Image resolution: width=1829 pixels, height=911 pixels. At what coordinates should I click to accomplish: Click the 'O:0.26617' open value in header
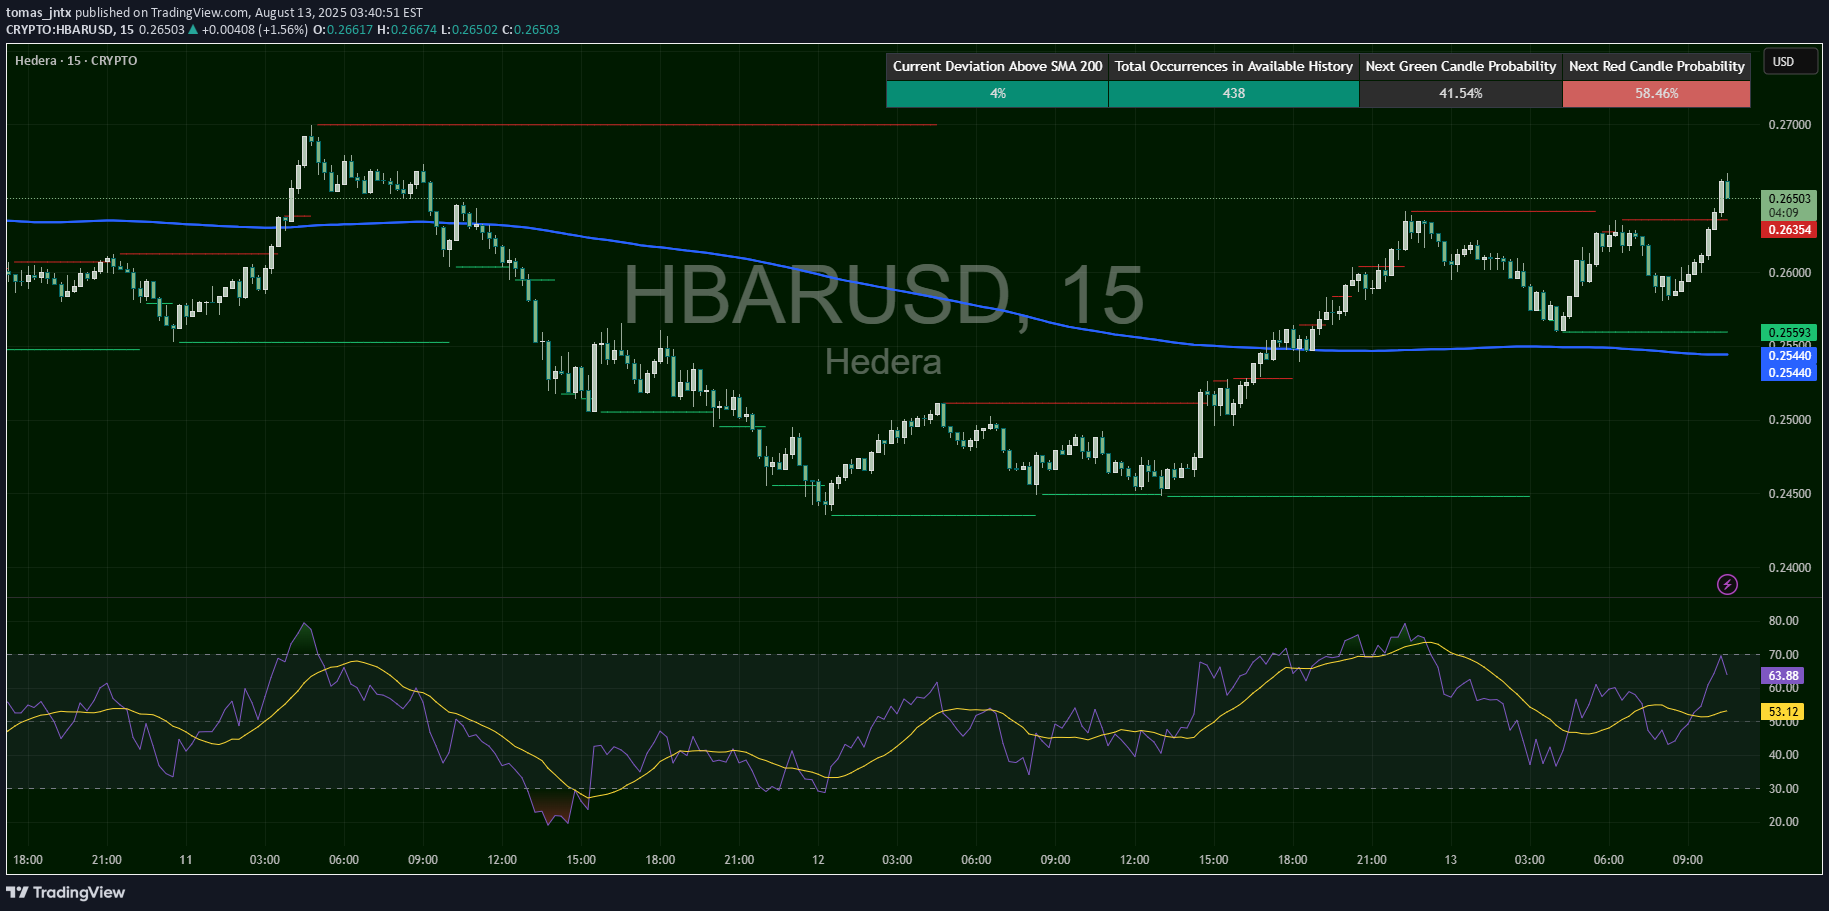[343, 30]
